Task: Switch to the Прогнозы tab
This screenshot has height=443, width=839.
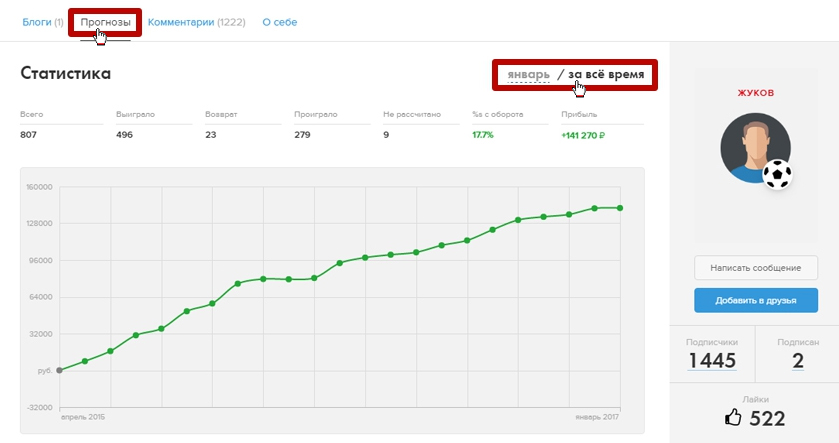Action: (x=105, y=22)
